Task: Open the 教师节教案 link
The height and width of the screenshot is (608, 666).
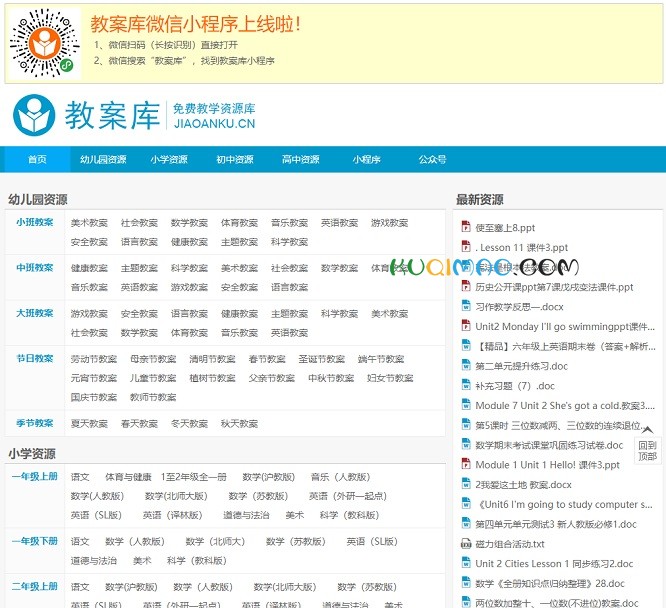Action: coord(153,397)
